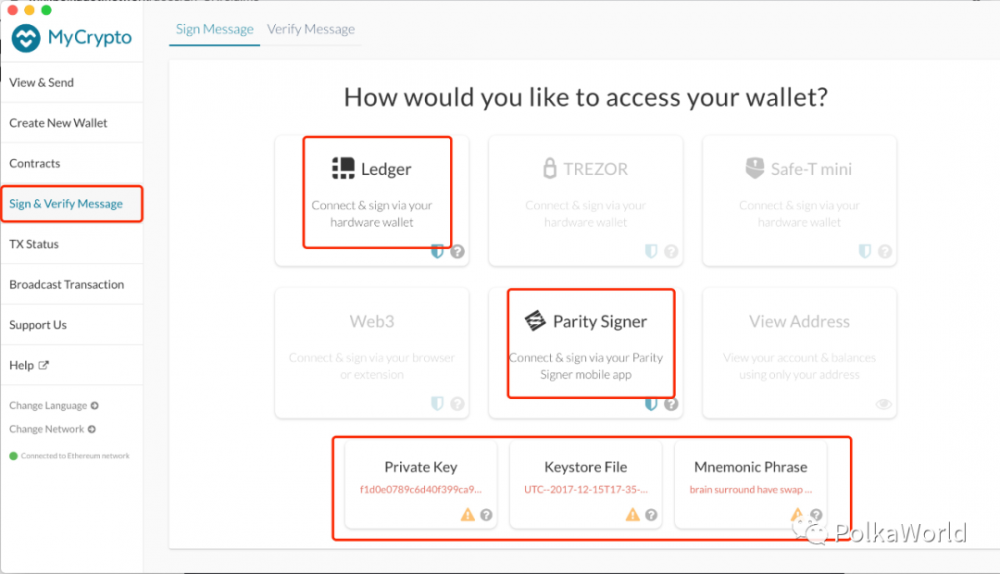Click the Parity Signer shield icon
Screen dimensions: 1000x574
coord(651,404)
